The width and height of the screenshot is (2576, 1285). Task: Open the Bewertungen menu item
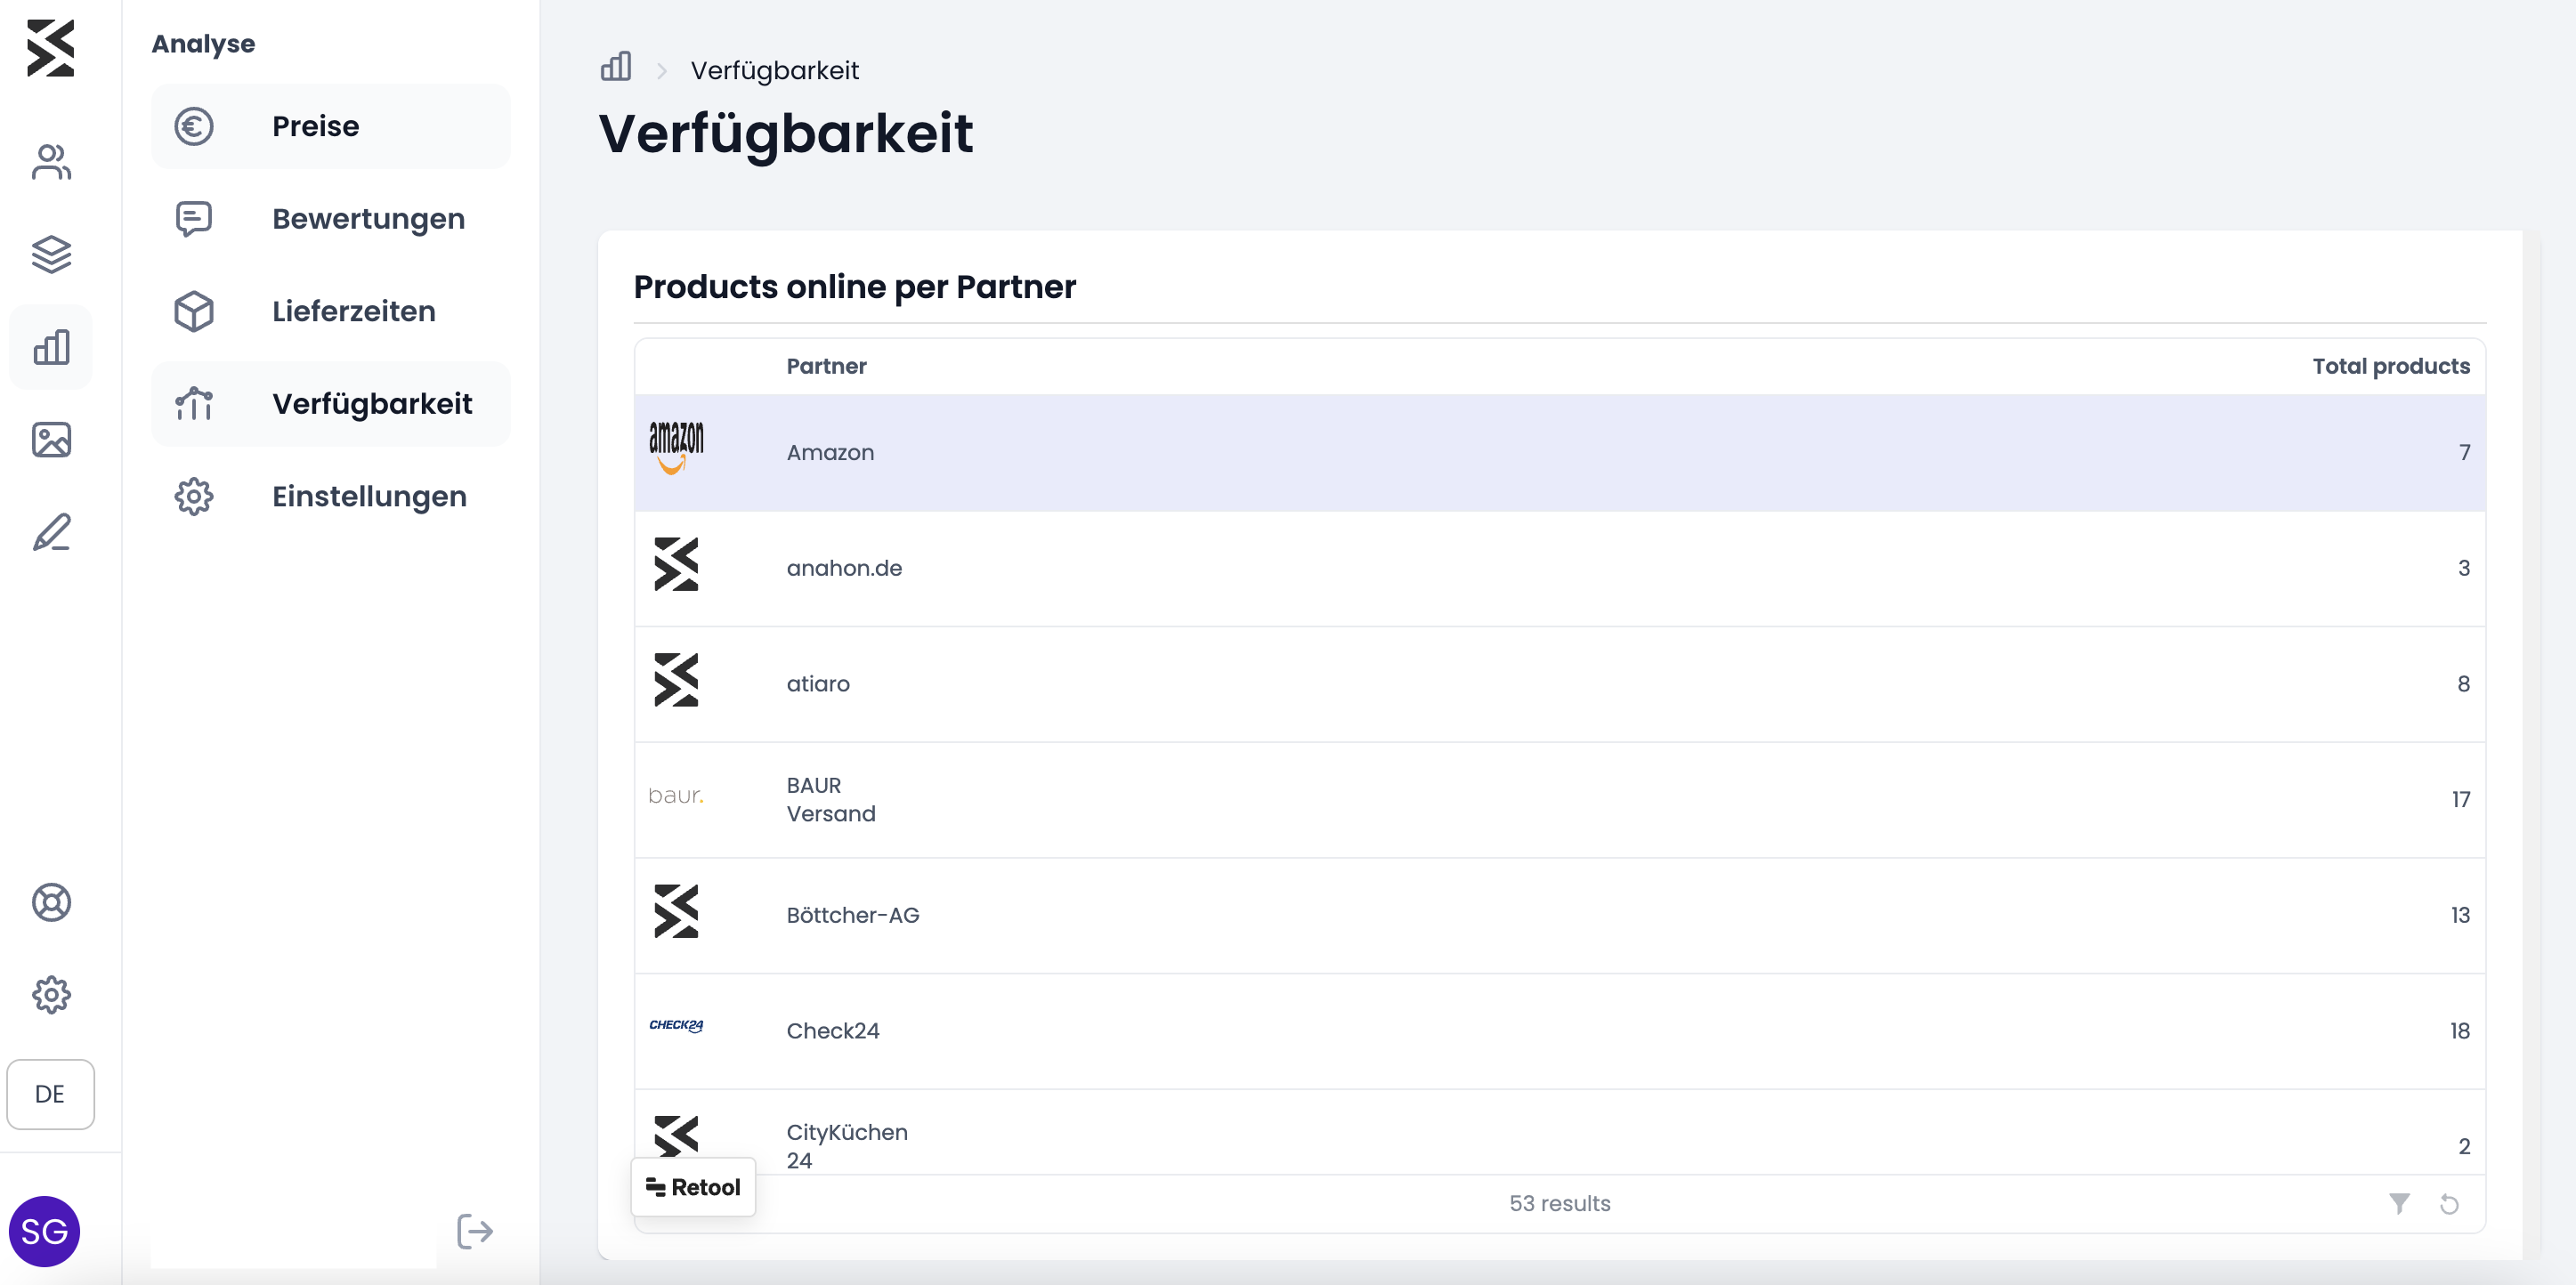(331, 218)
